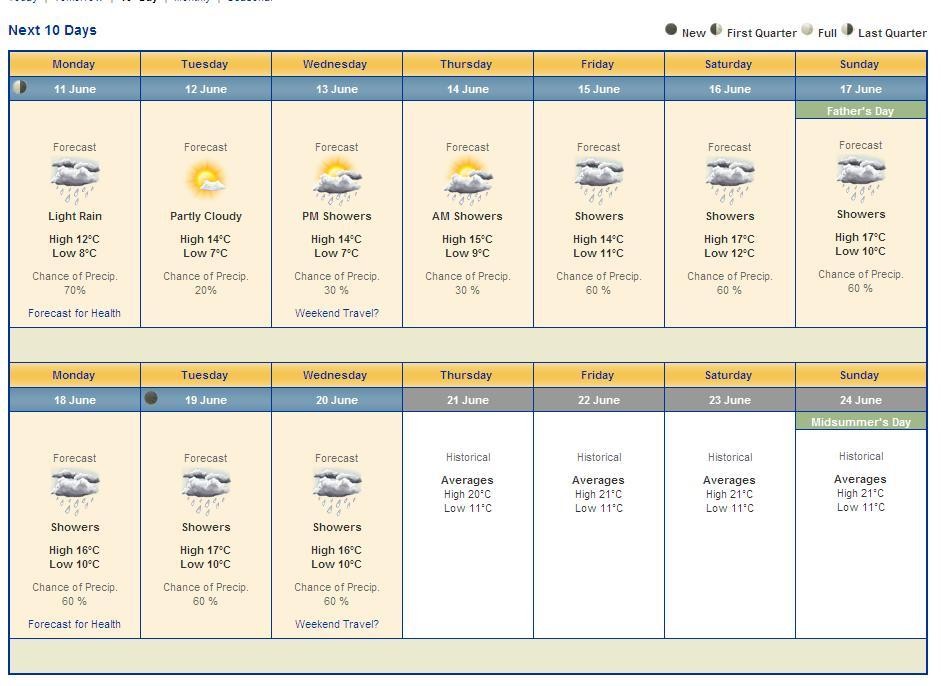This screenshot has width=941, height=686.
Task: Click the Showers icon for 17 June
Action: (x=861, y=179)
